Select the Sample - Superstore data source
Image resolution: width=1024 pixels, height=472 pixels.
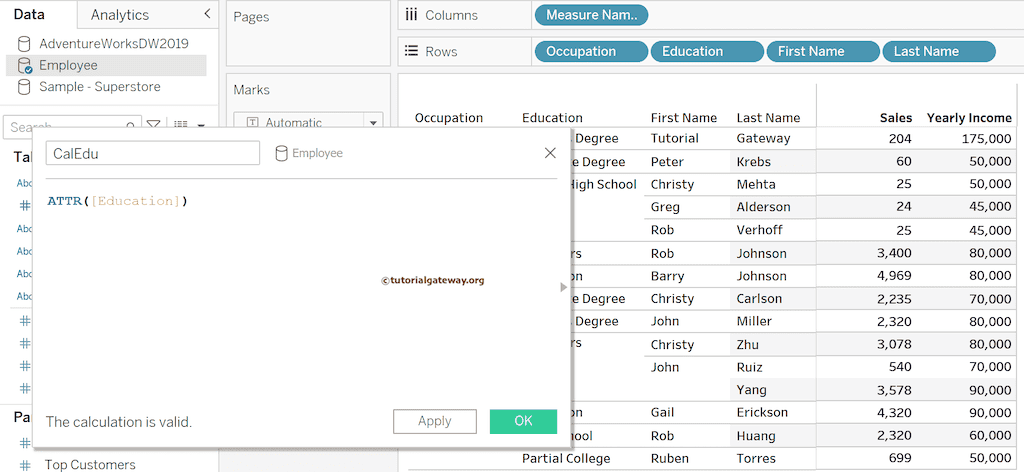coord(99,87)
